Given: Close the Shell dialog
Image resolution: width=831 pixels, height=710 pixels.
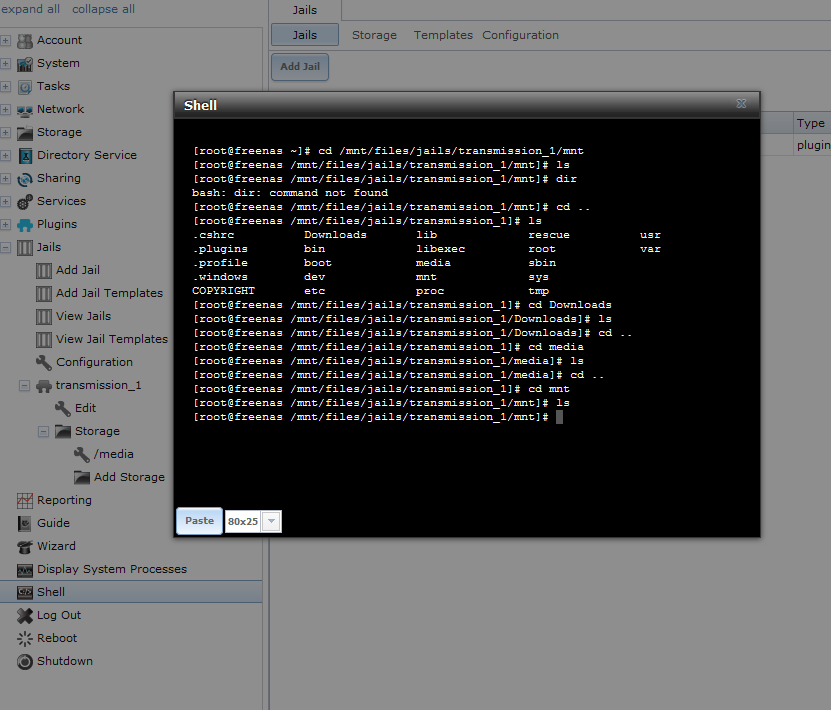Looking at the screenshot, I should 741,104.
